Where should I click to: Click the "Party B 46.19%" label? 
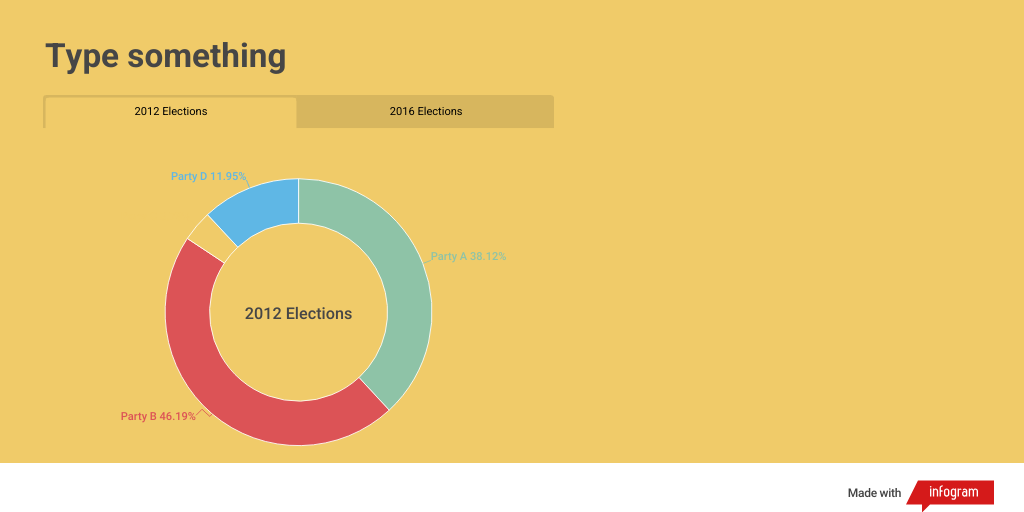(x=158, y=416)
